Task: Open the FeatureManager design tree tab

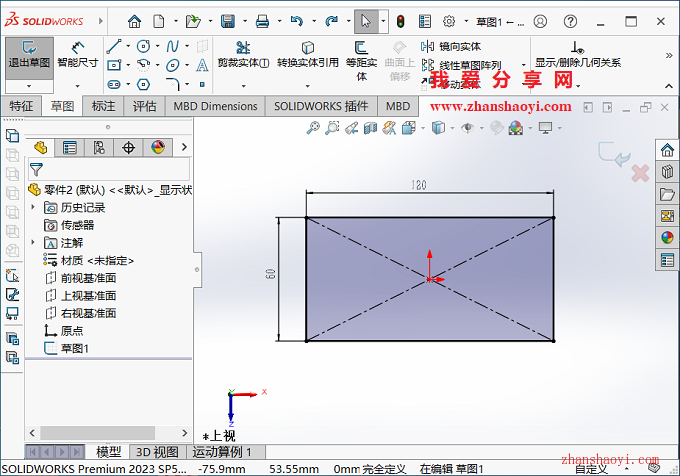Action: (x=40, y=148)
